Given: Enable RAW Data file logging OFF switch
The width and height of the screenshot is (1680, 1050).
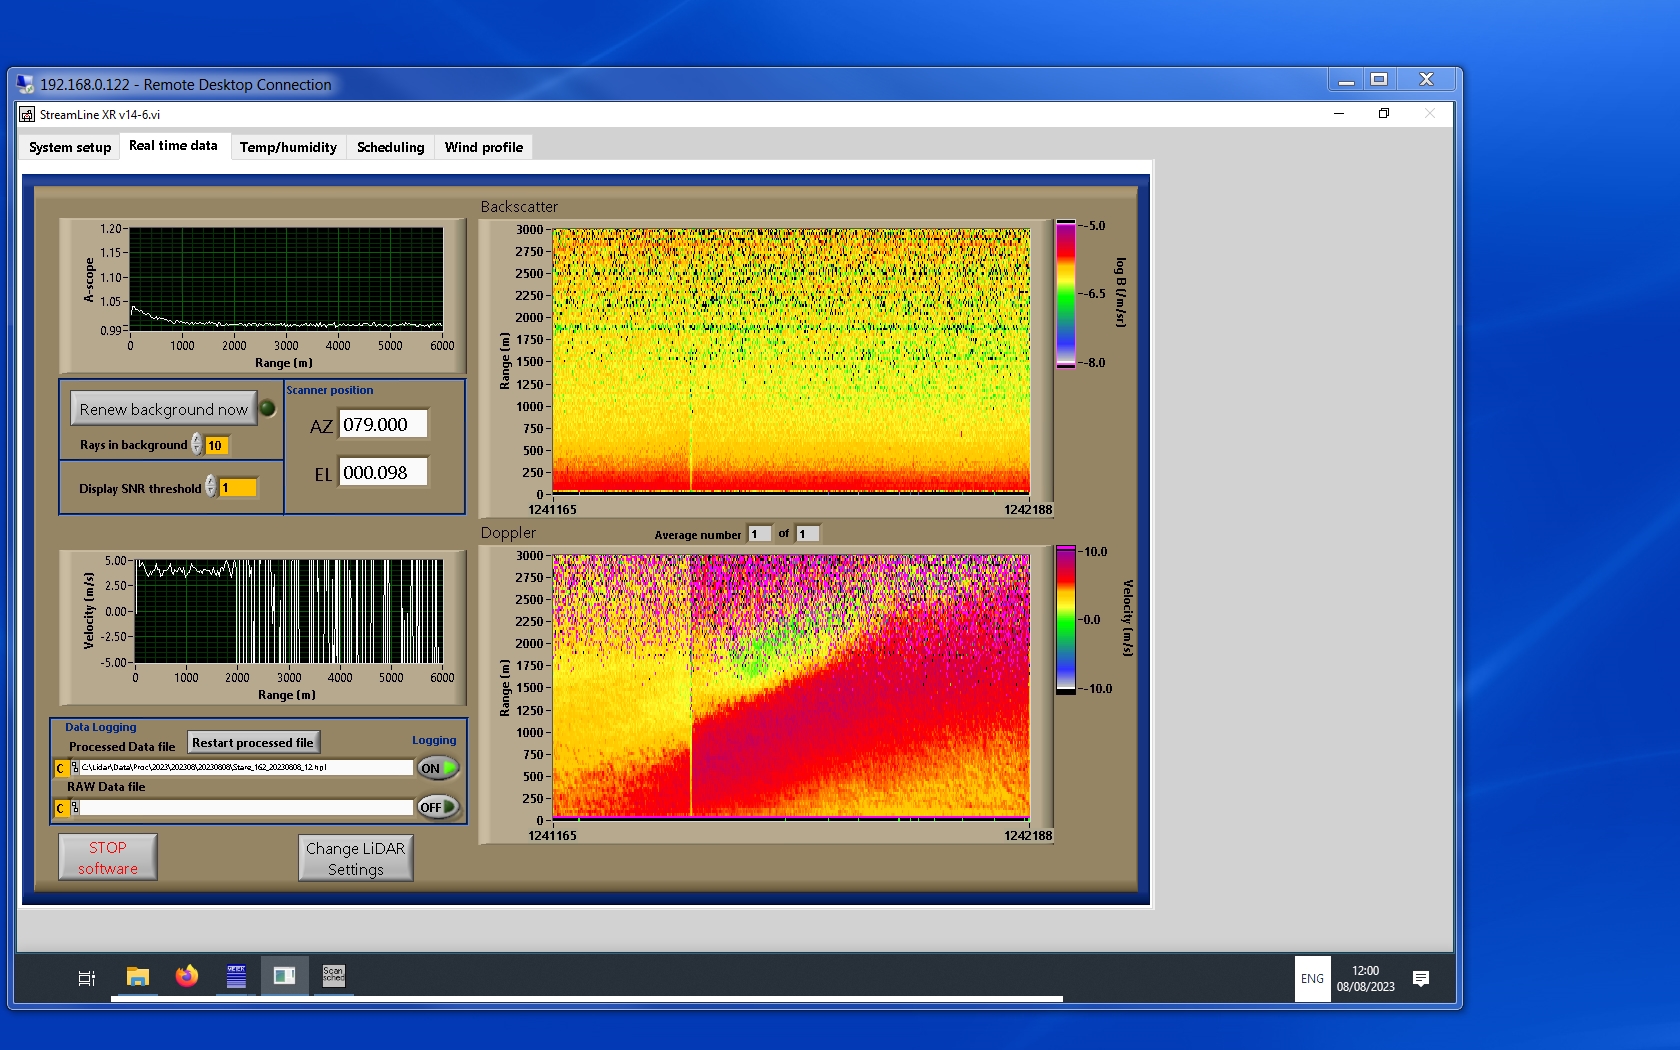Looking at the screenshot, I should click(438, 807).
